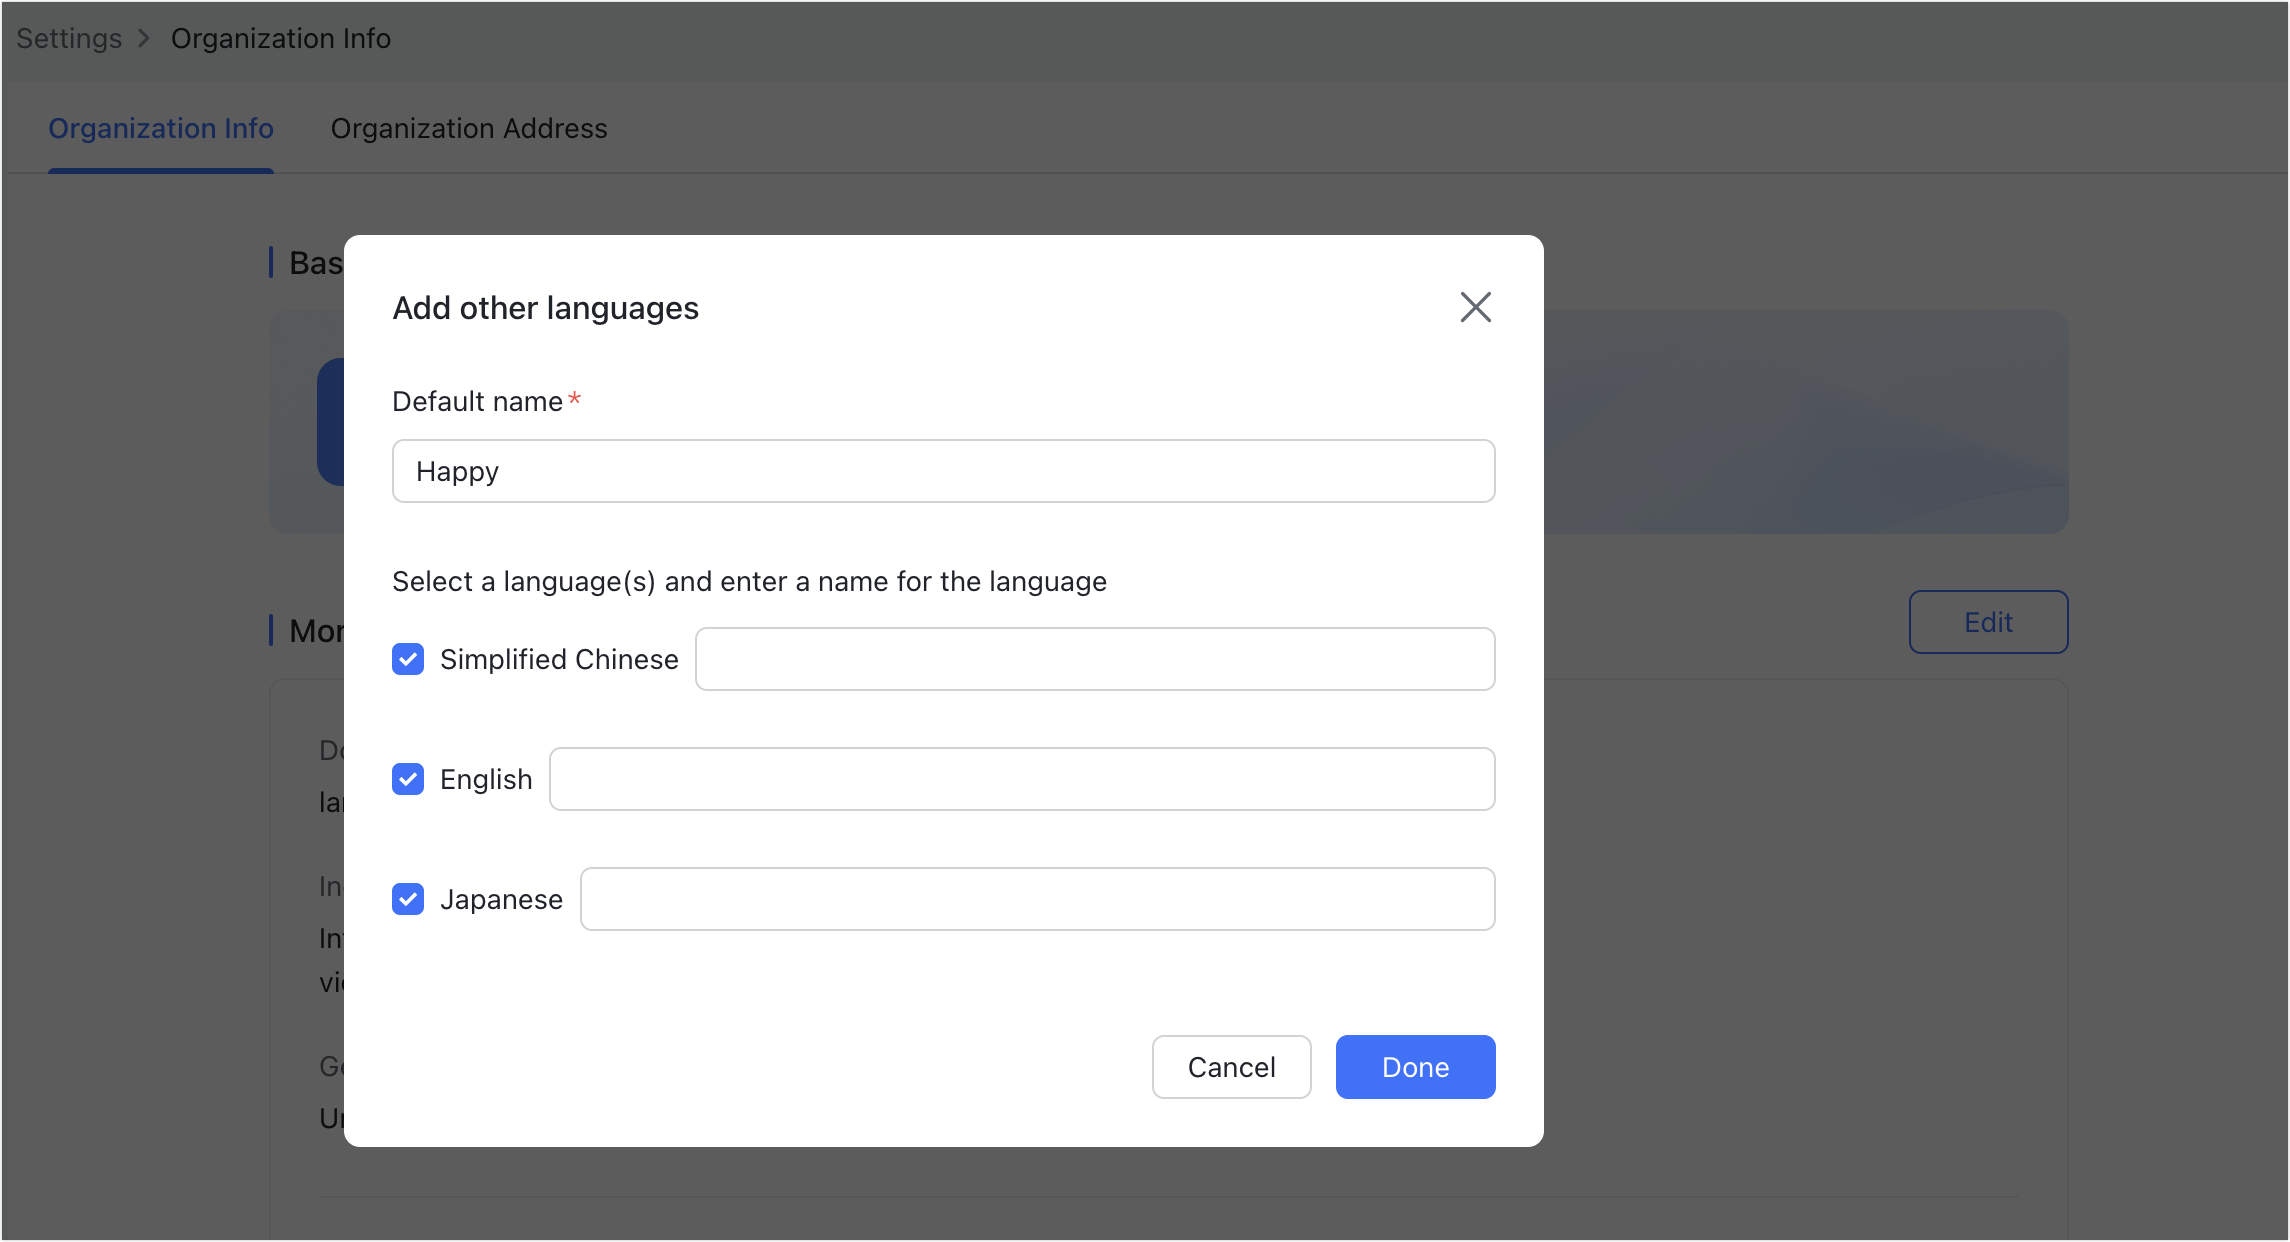Close the Add other languages dialog
This screenshot has width=2290, height=1242.
pos(1475,307)
